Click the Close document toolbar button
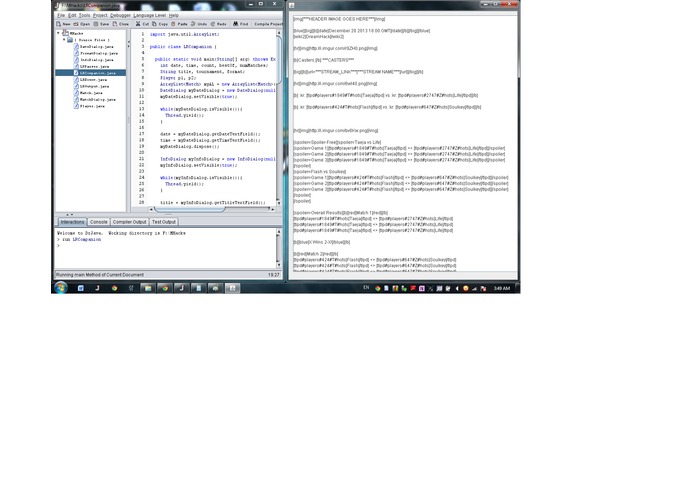This screenshot has width=695, height=494. coord(121,24)
